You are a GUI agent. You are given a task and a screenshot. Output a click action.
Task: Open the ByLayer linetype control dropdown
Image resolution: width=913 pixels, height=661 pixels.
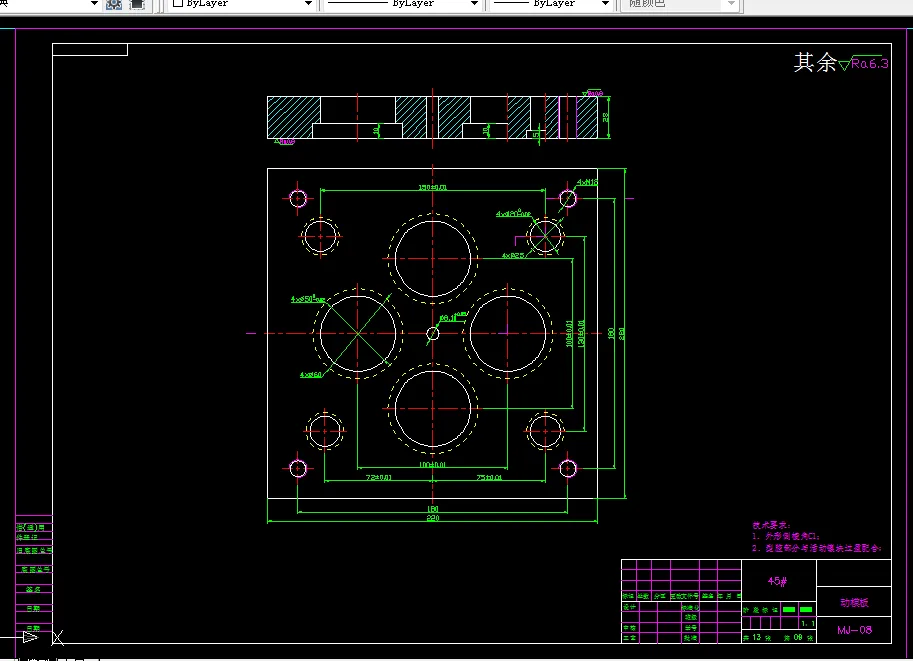(x=402, y=4)
